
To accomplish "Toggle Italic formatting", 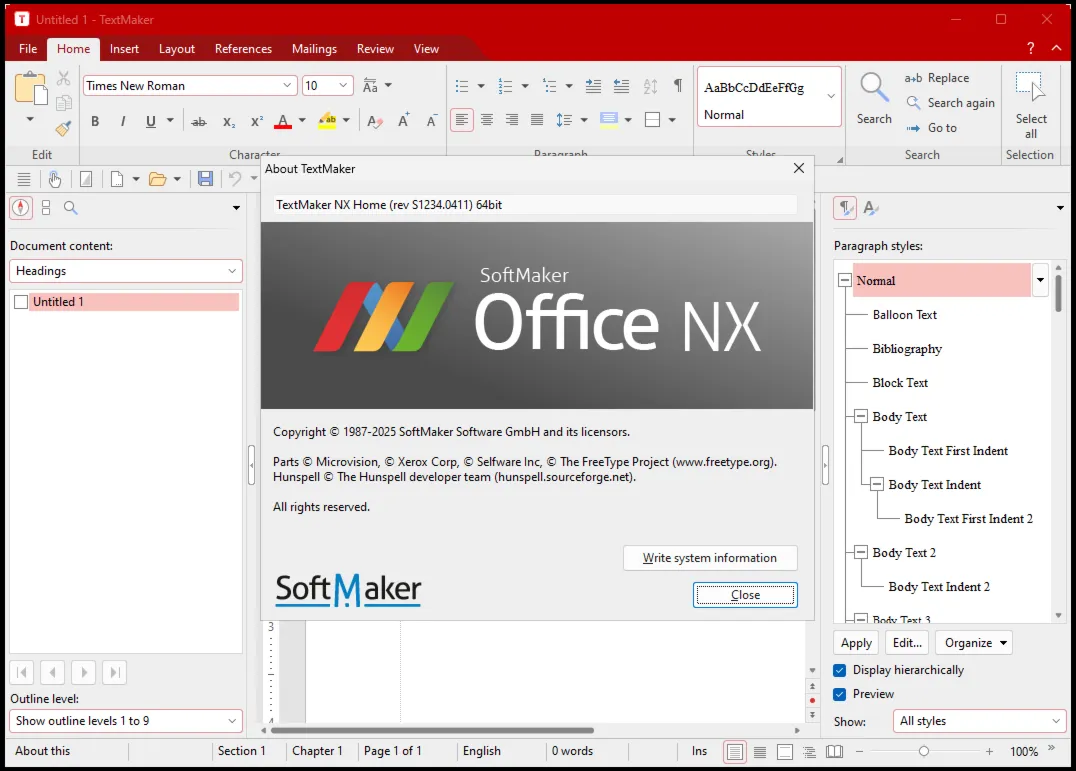I will pyautogui.click(x=123, y=121).
